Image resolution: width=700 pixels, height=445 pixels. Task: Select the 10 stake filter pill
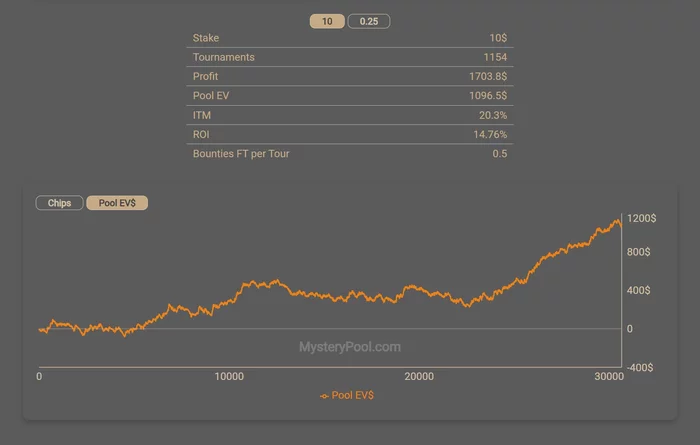tap(327, 21)
